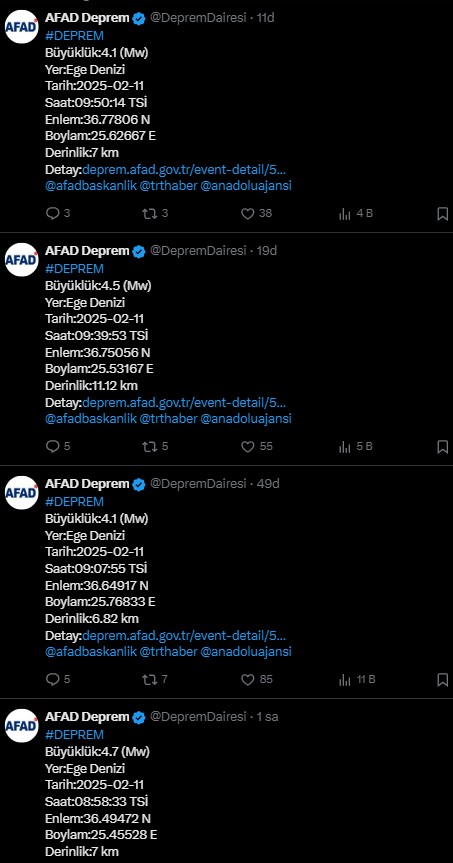View analytics showing 11 B views
The height and width of the screenshot is (863, 453).
coord(357,679)
